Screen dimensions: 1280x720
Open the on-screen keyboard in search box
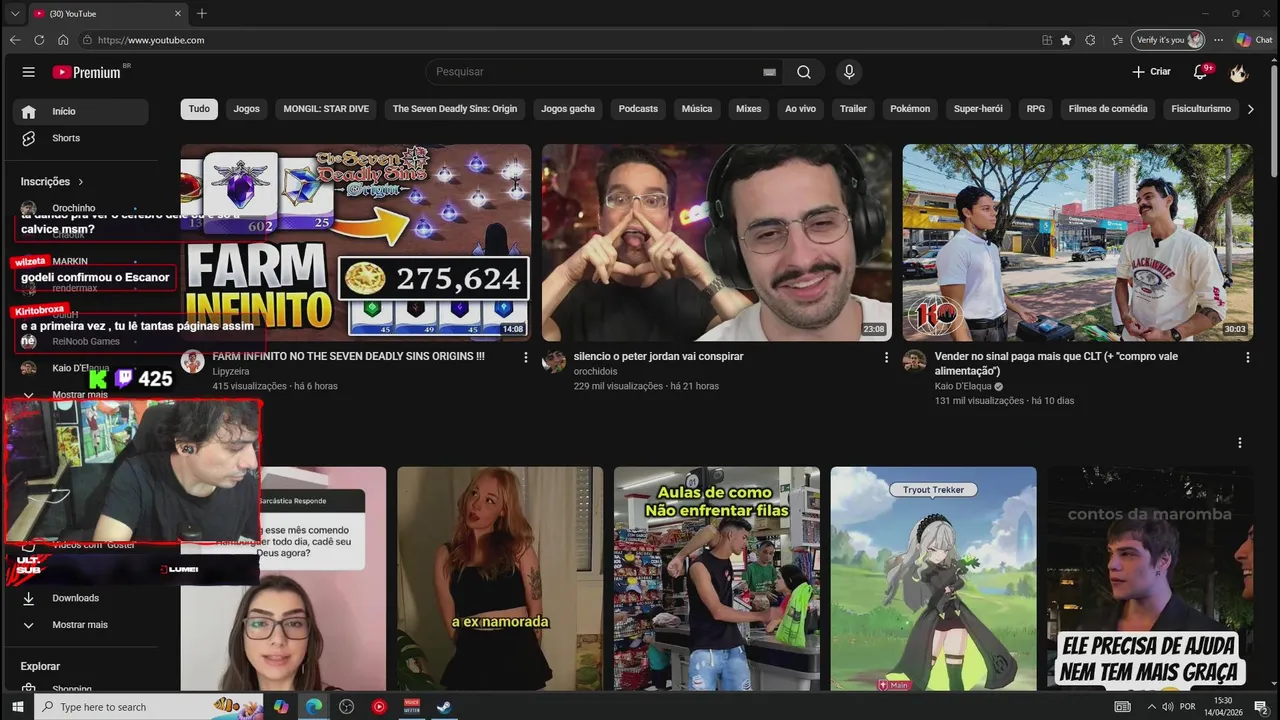pyautogui.click(x=769, y=72)
